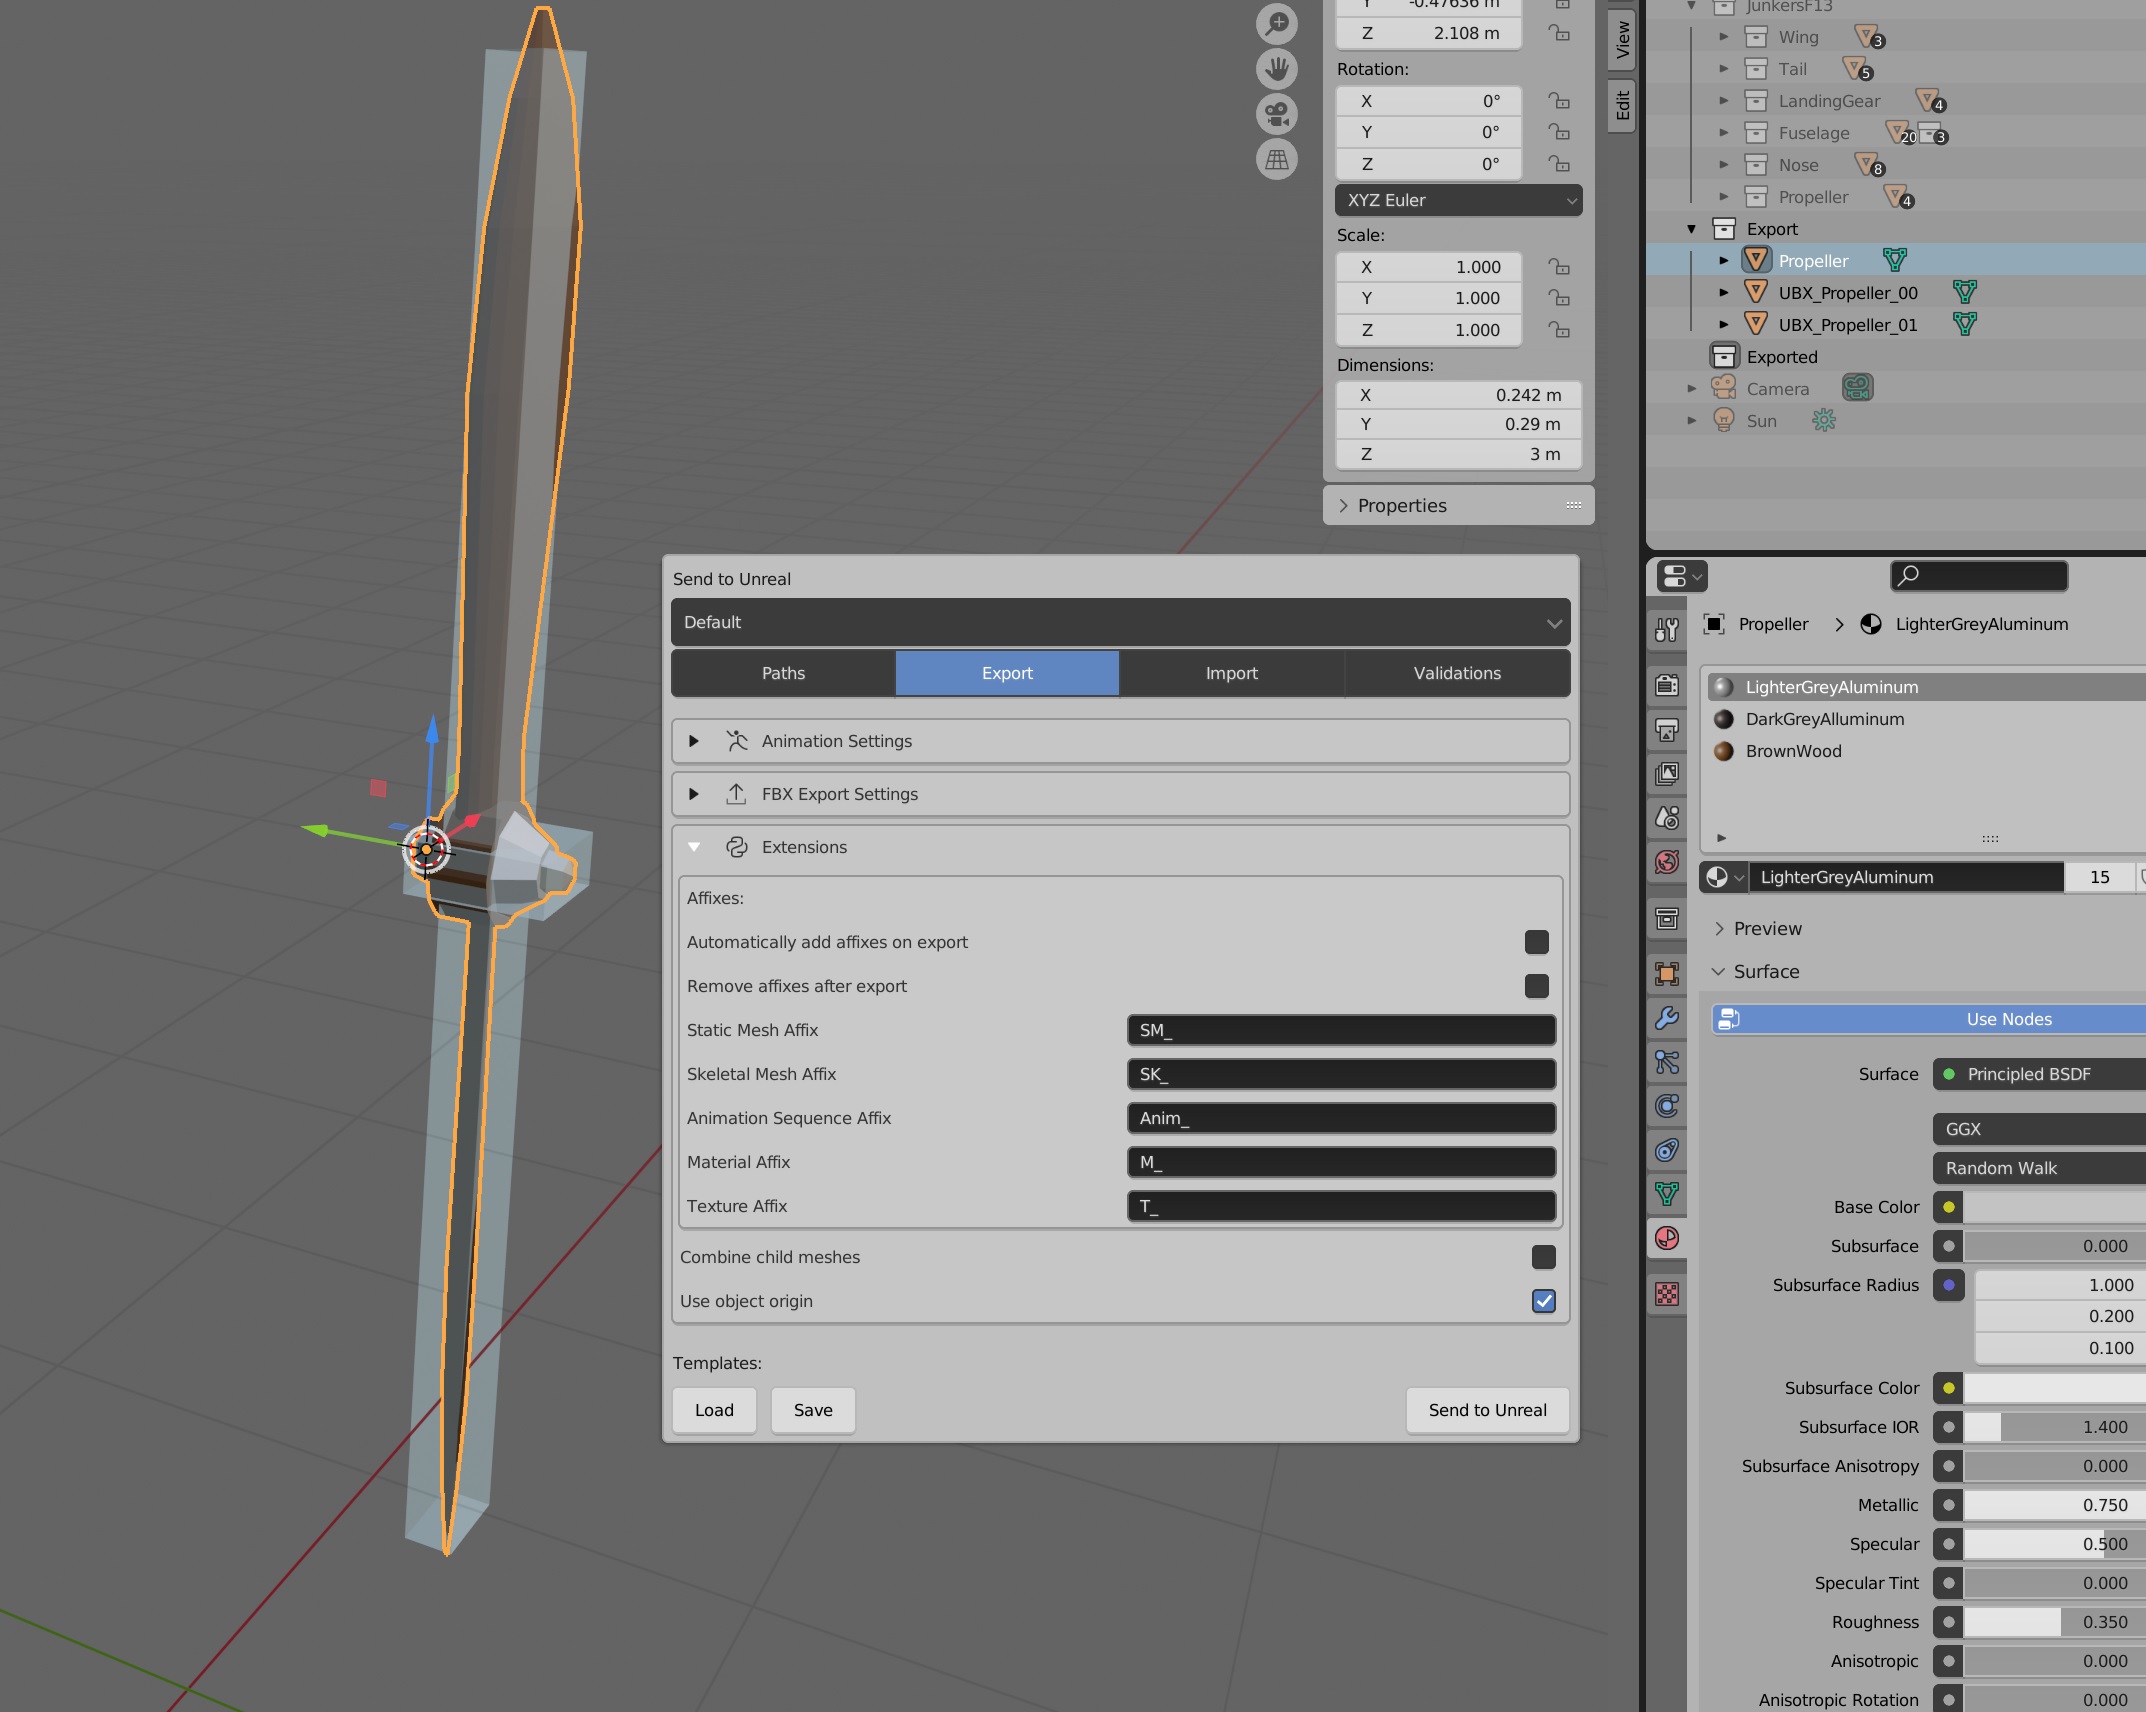The image size is (2146, 1712).
Task: Click the Send to Unreal button
Action: 1487,1410
